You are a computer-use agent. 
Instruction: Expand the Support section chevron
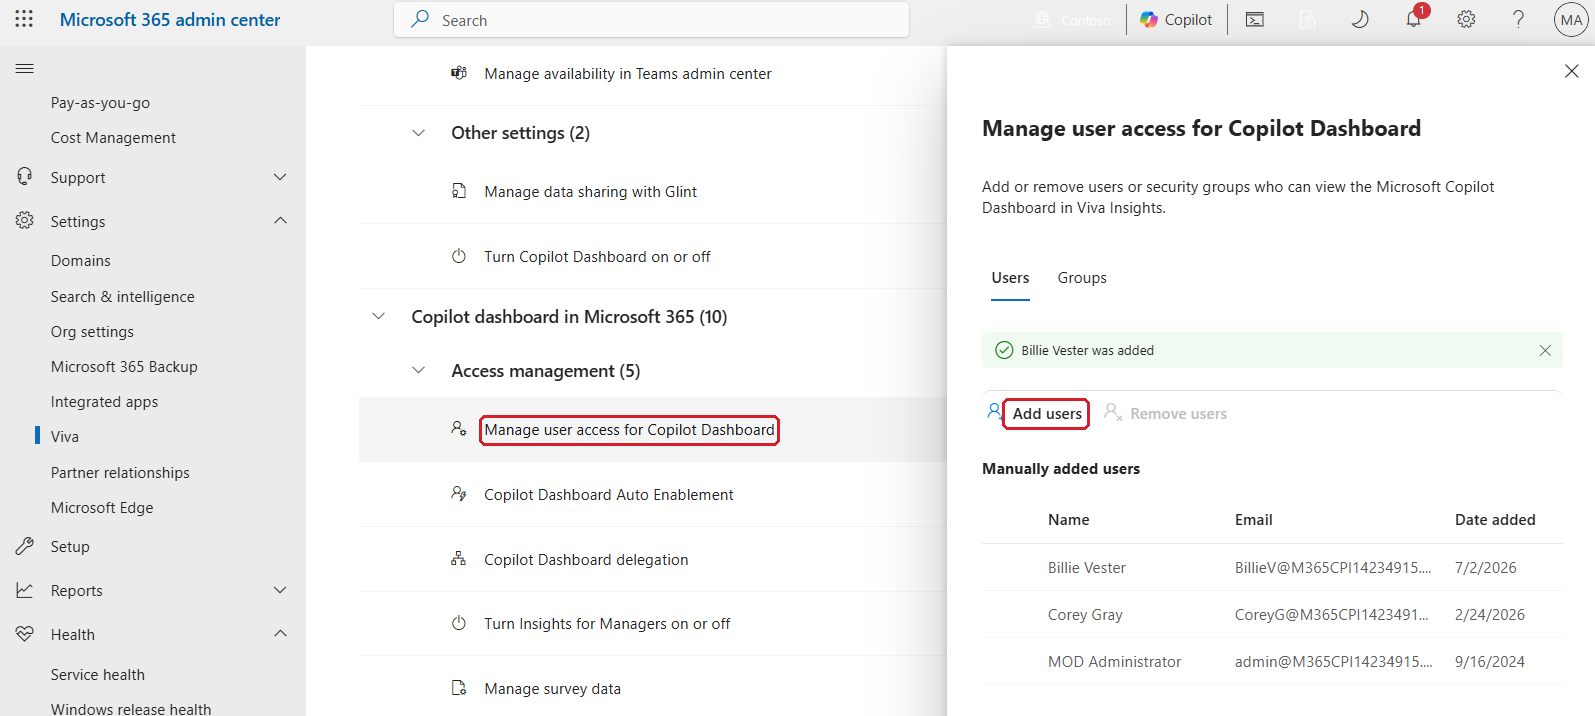[280, 177]
